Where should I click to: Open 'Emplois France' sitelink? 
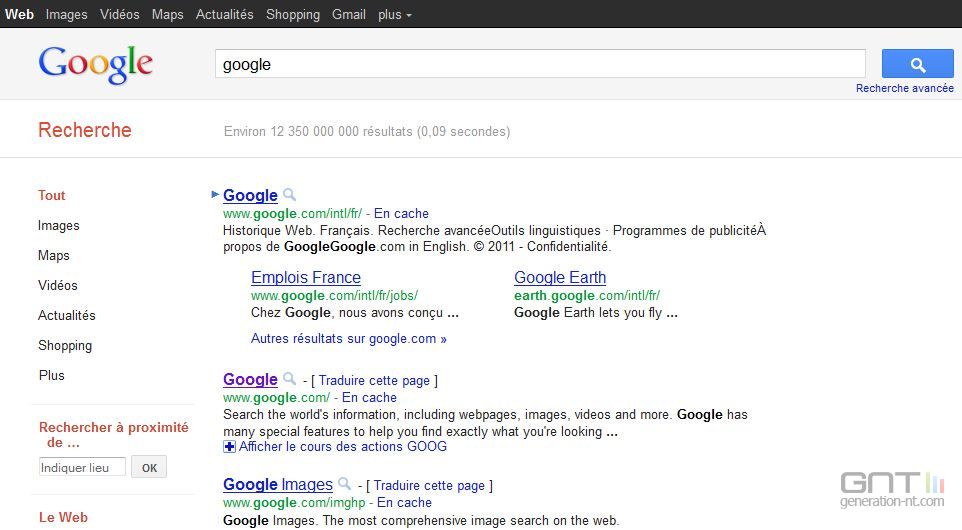click(x=305, y=277)
